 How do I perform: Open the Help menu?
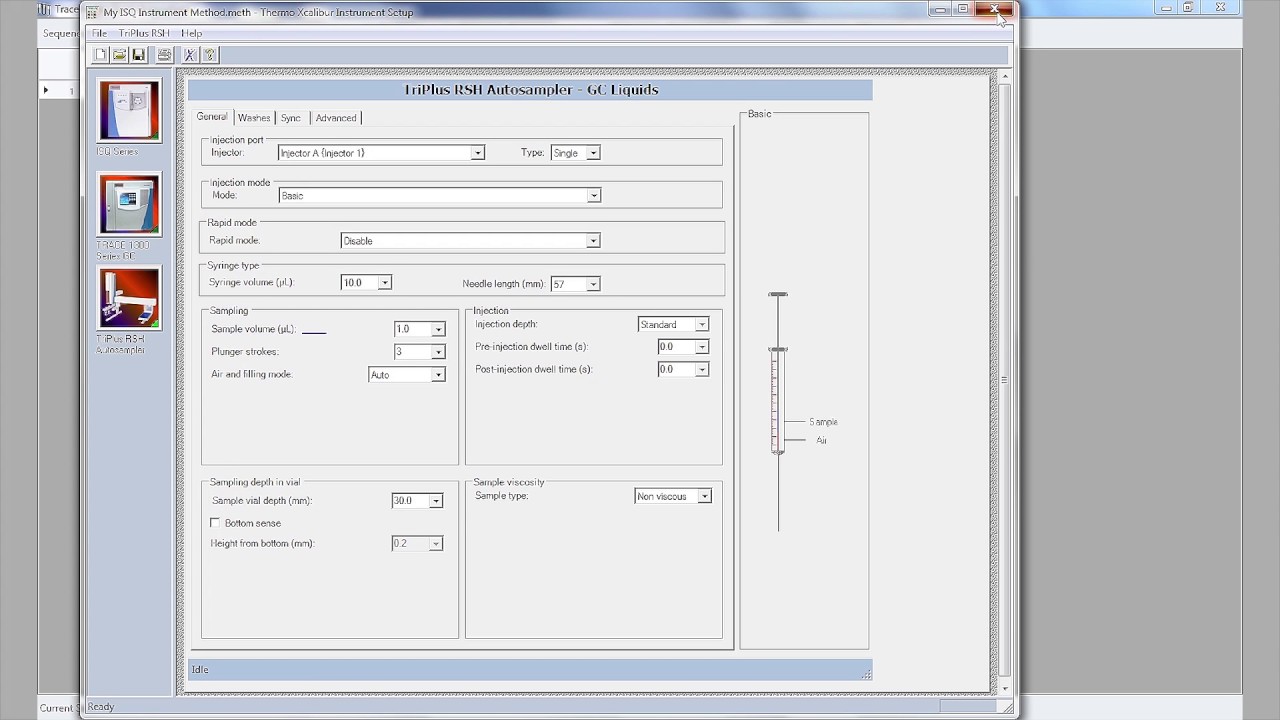191,33
